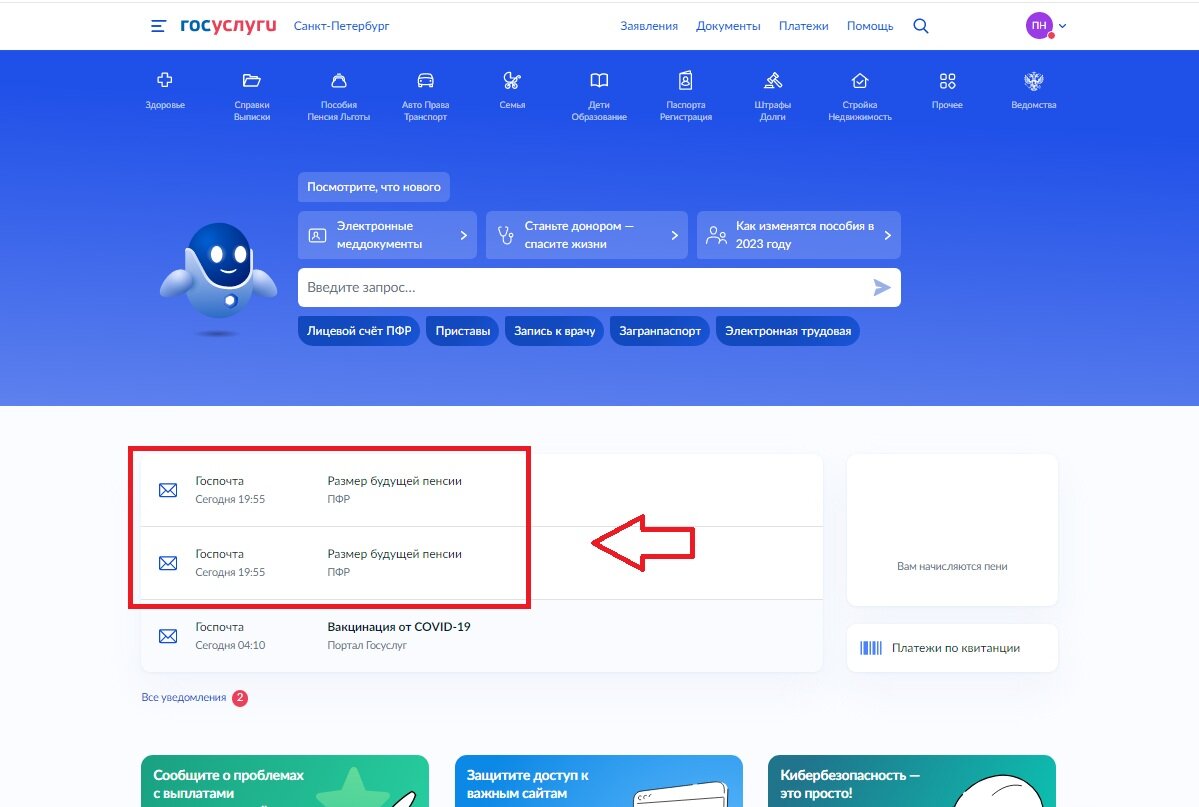Open the hamburger menu beside Госуслуги logo

[x=157, y=26]
